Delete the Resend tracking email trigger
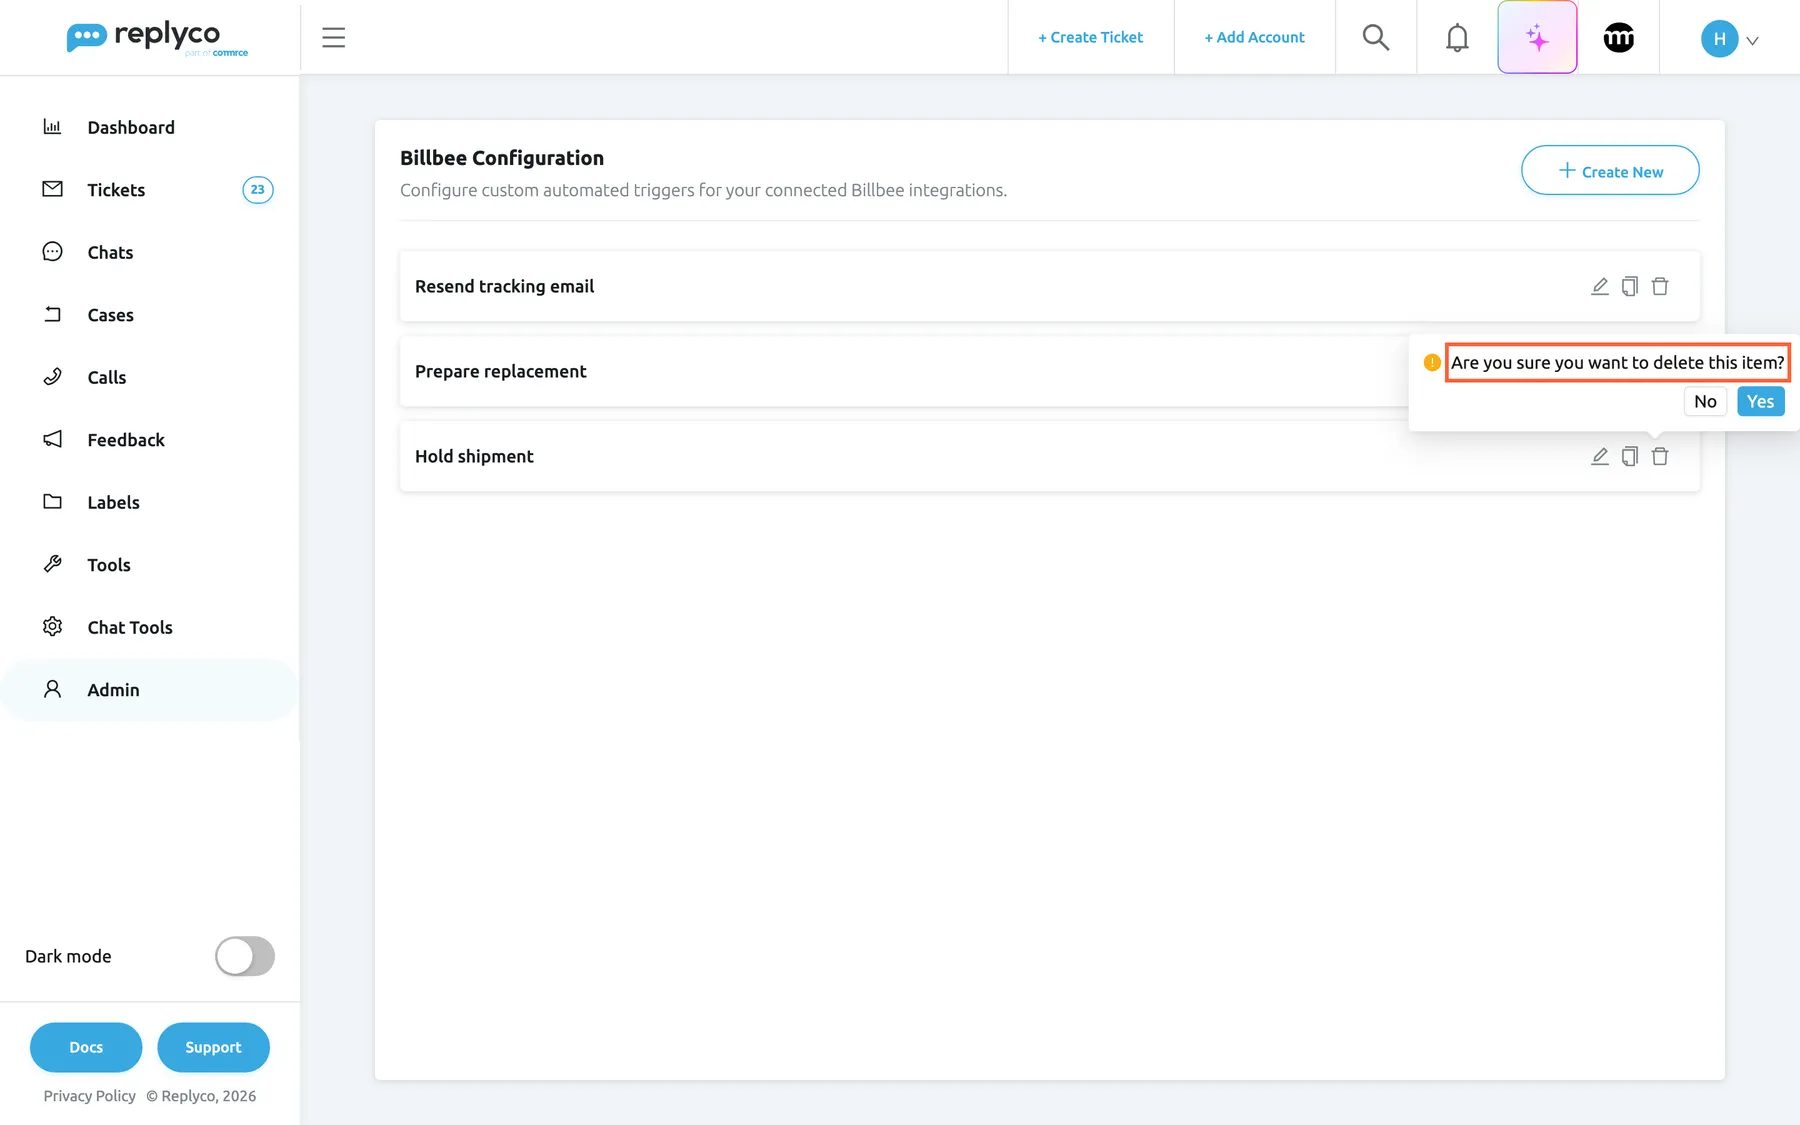The image size is (1800, 1125). coord(1660,286)
